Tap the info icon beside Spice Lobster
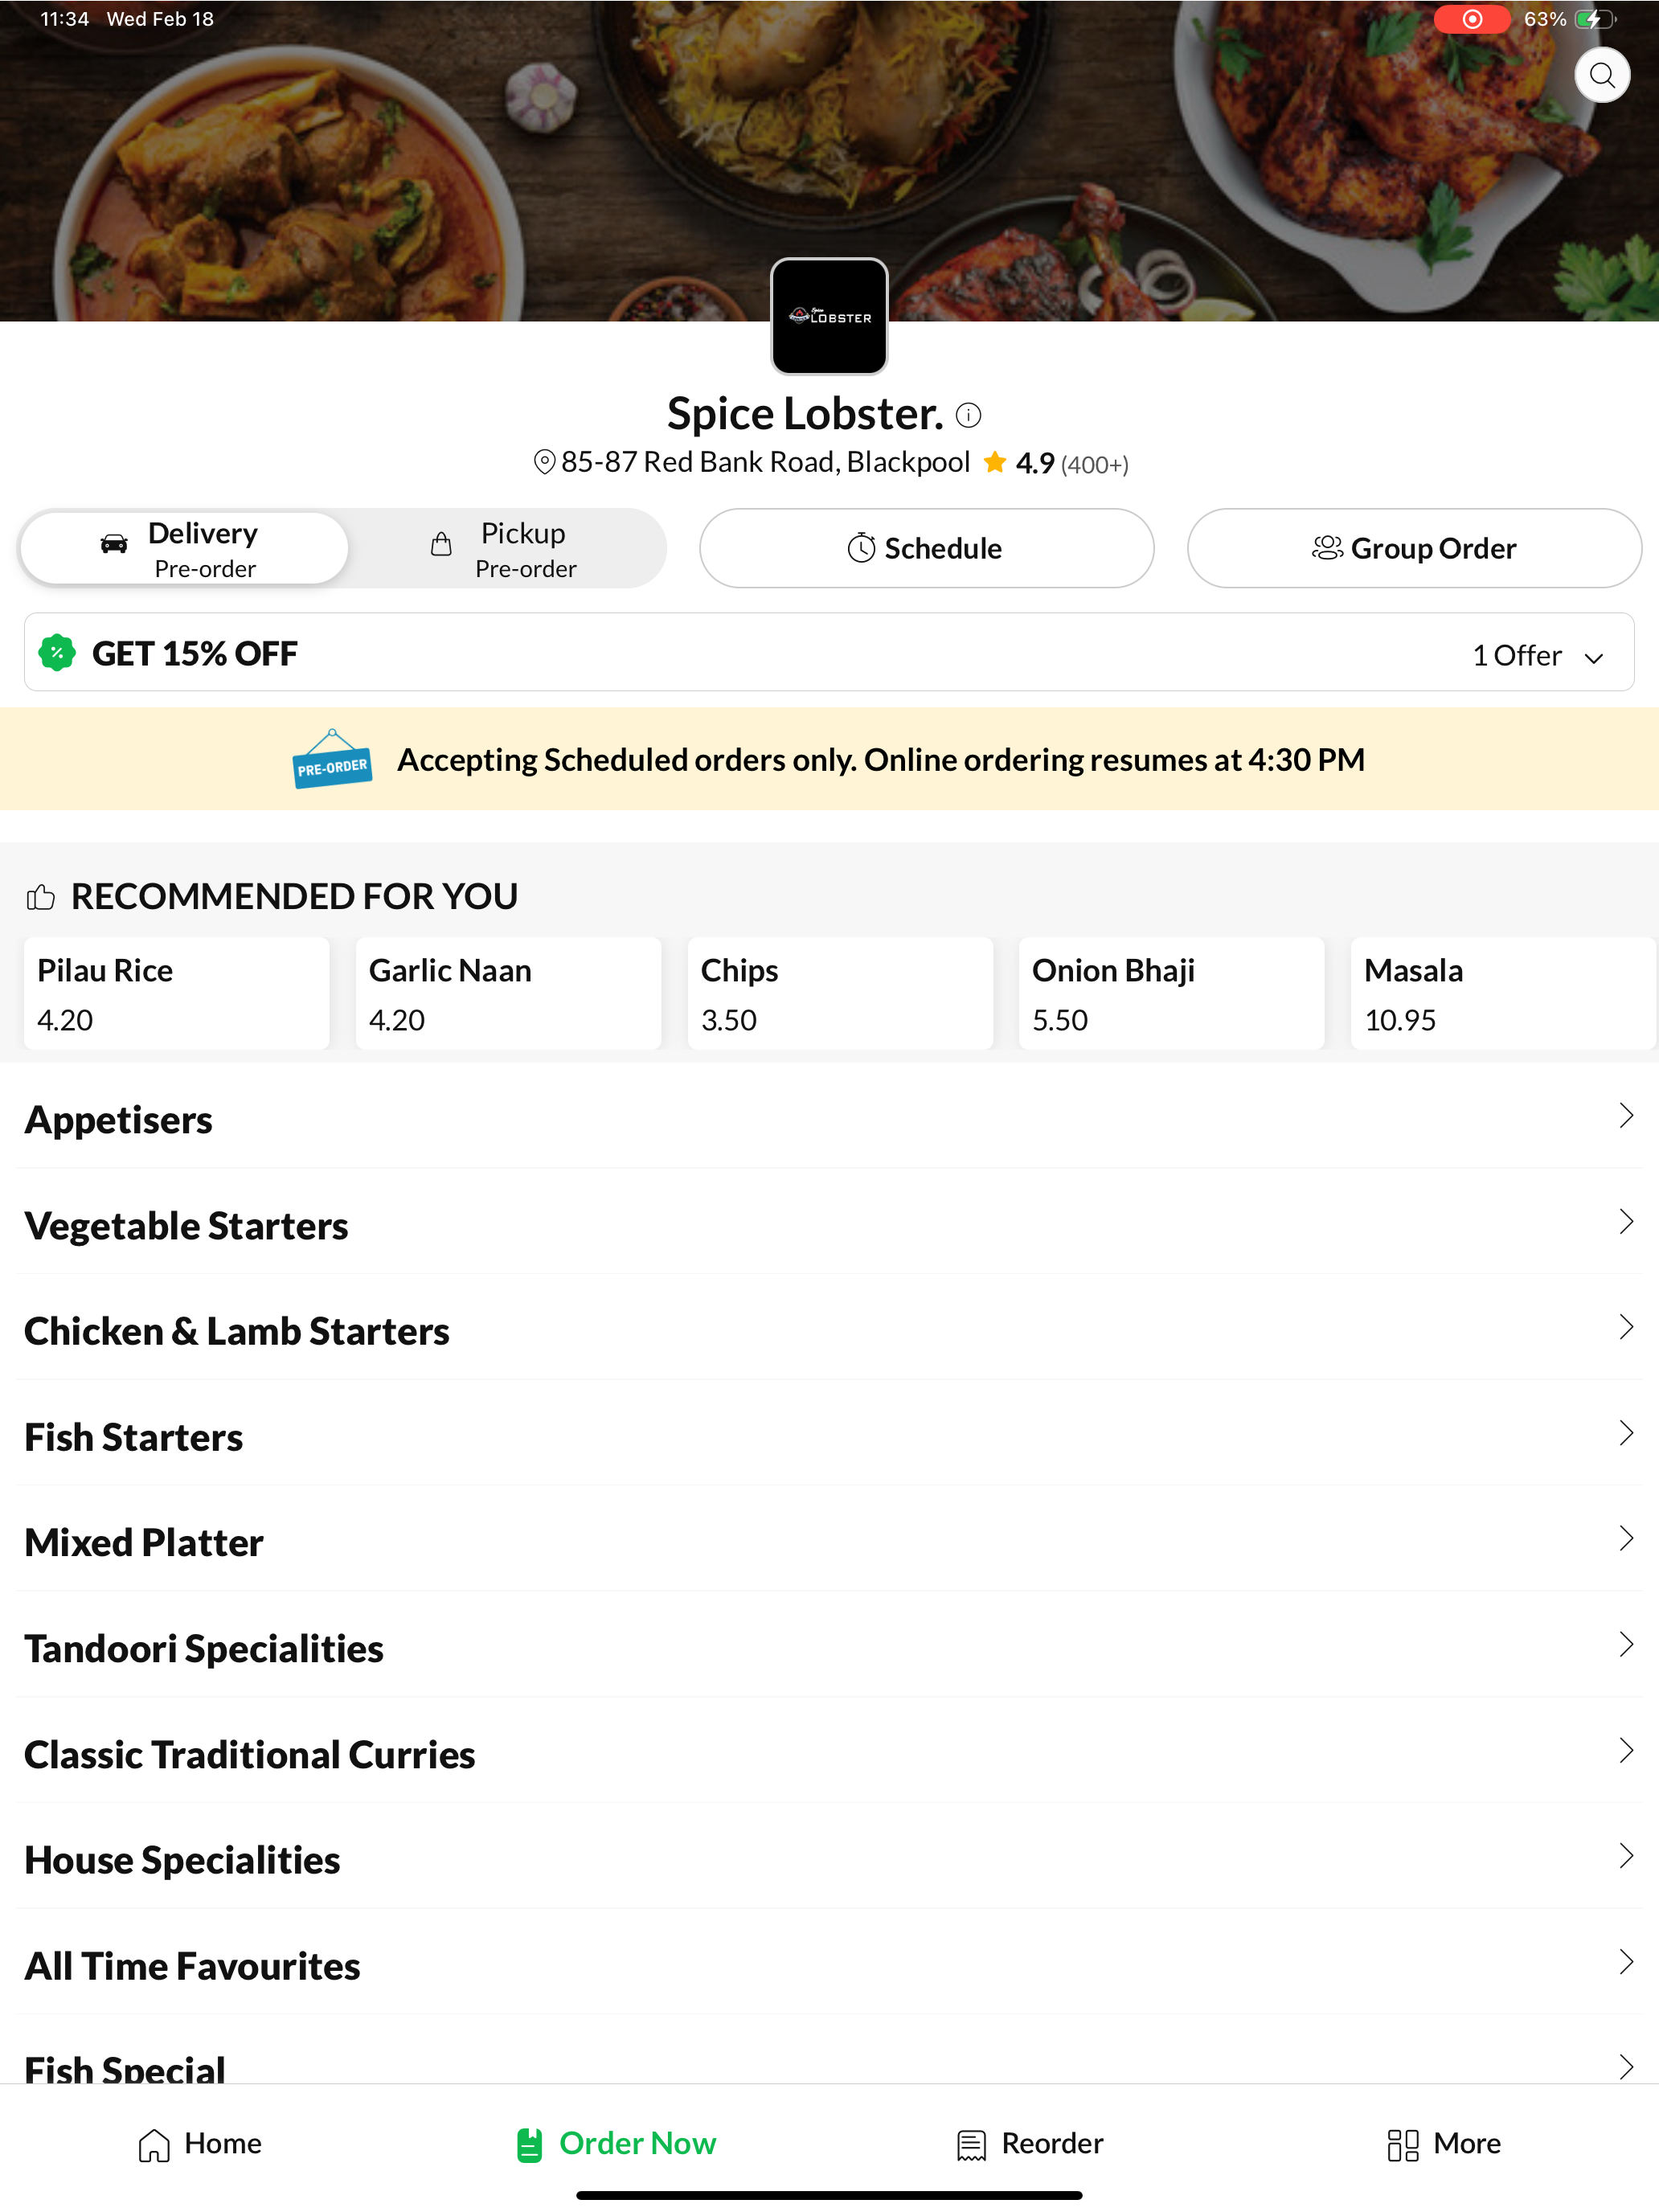Viewport: 1659px width, 2212px height. coord(968,415)
